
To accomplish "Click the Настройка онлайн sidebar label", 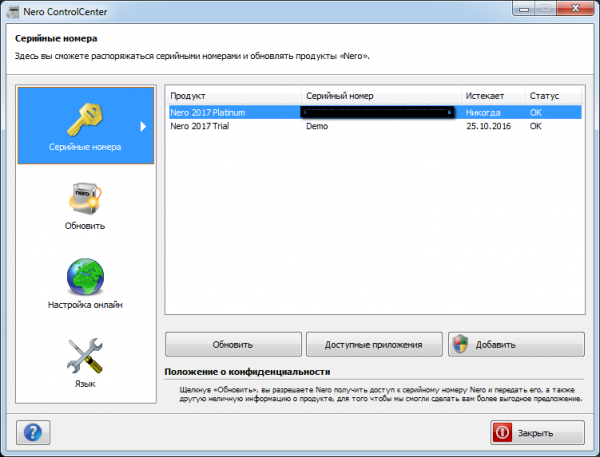I will 85,305.
